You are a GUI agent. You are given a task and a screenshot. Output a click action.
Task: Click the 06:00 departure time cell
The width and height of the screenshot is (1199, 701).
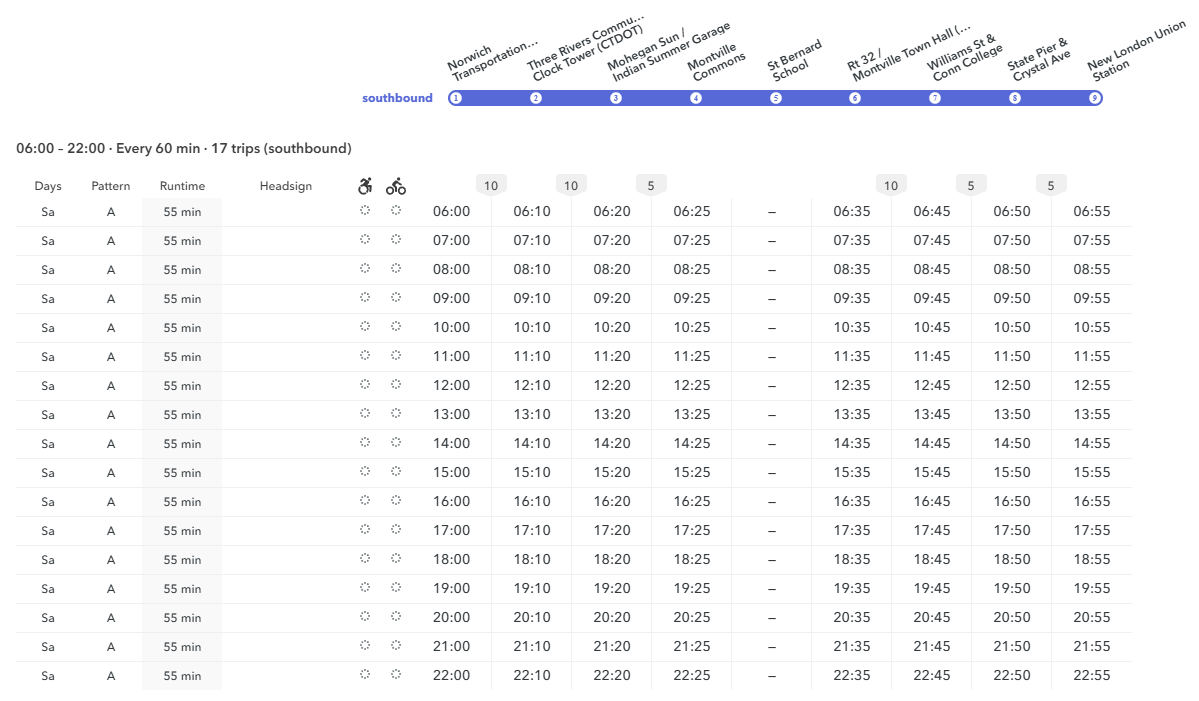451,212
